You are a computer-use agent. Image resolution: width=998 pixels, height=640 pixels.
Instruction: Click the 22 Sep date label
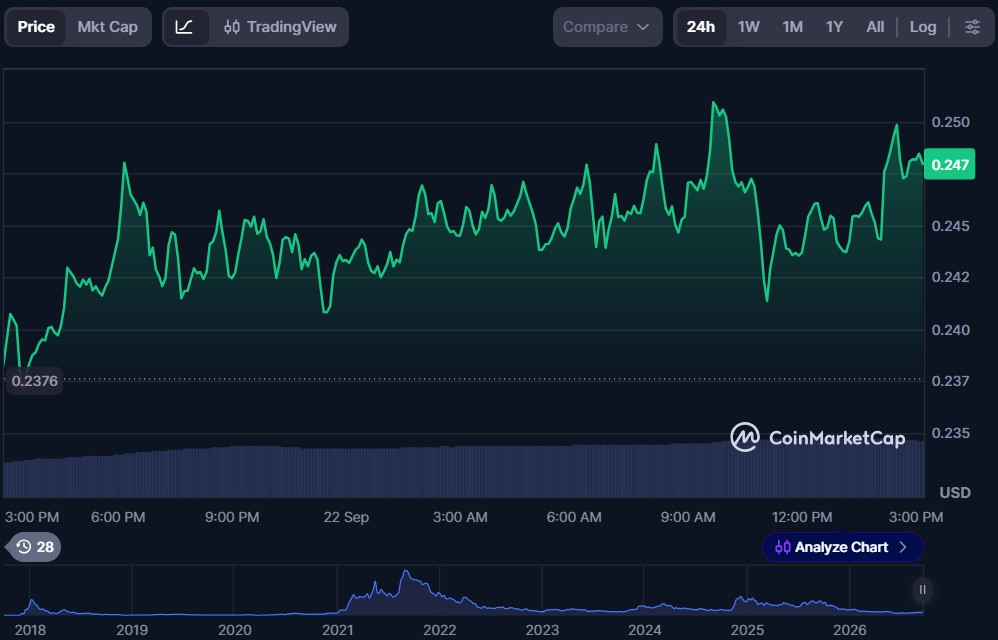pos(346,517)
